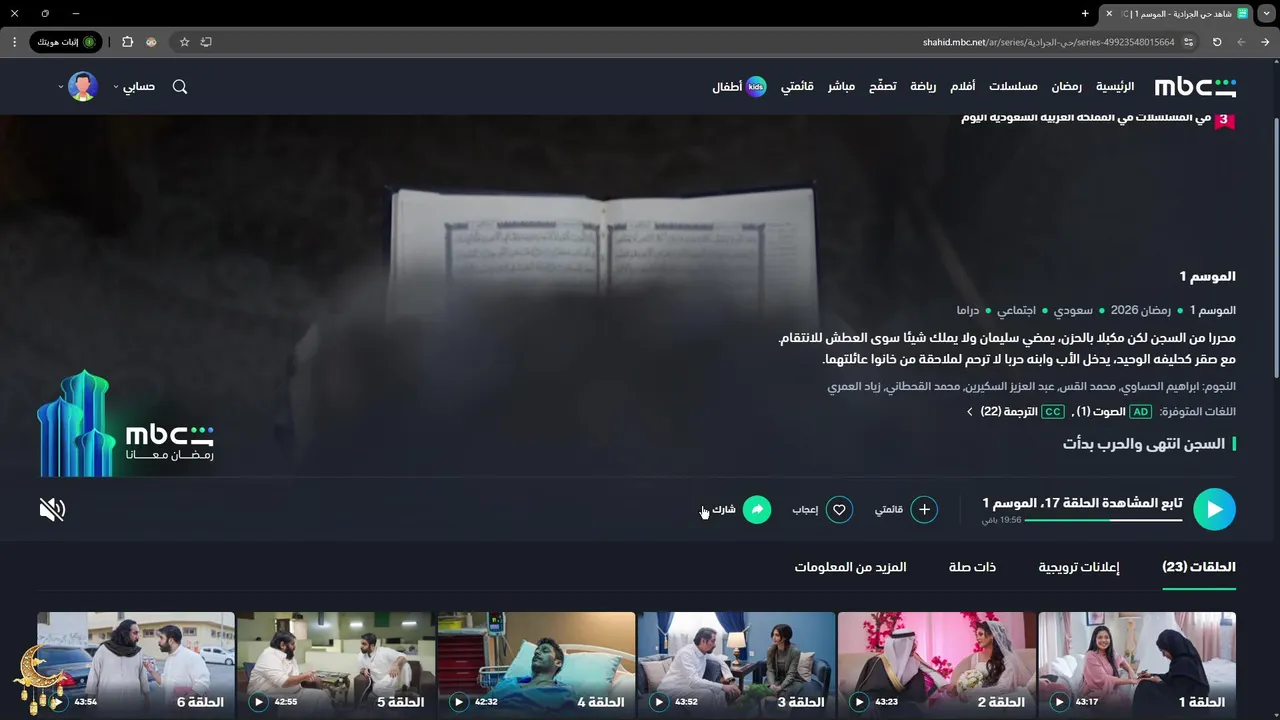
Task: Open the الحلقة 1 episode thumbnail
Action: click(1137, 665)
